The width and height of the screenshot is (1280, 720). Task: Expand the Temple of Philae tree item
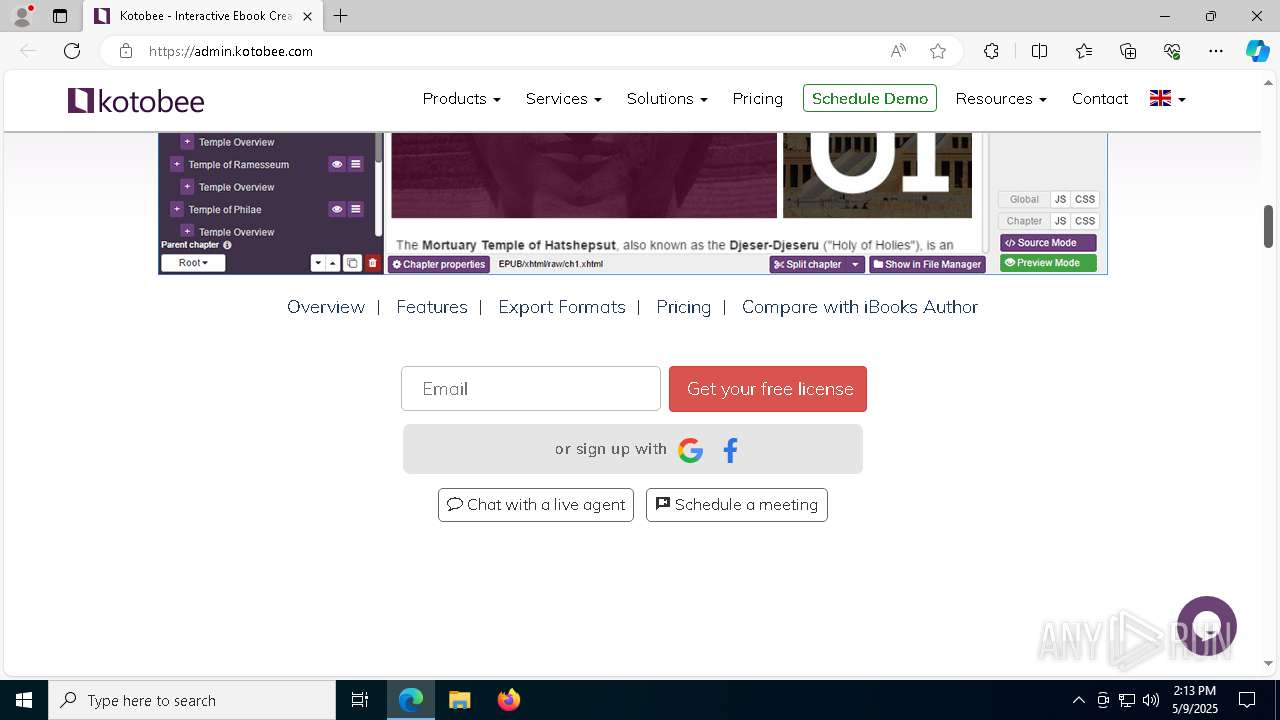coord(177,209)
